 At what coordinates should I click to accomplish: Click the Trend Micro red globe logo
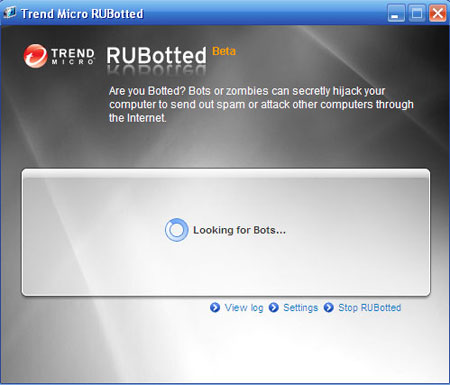[35, 56]
